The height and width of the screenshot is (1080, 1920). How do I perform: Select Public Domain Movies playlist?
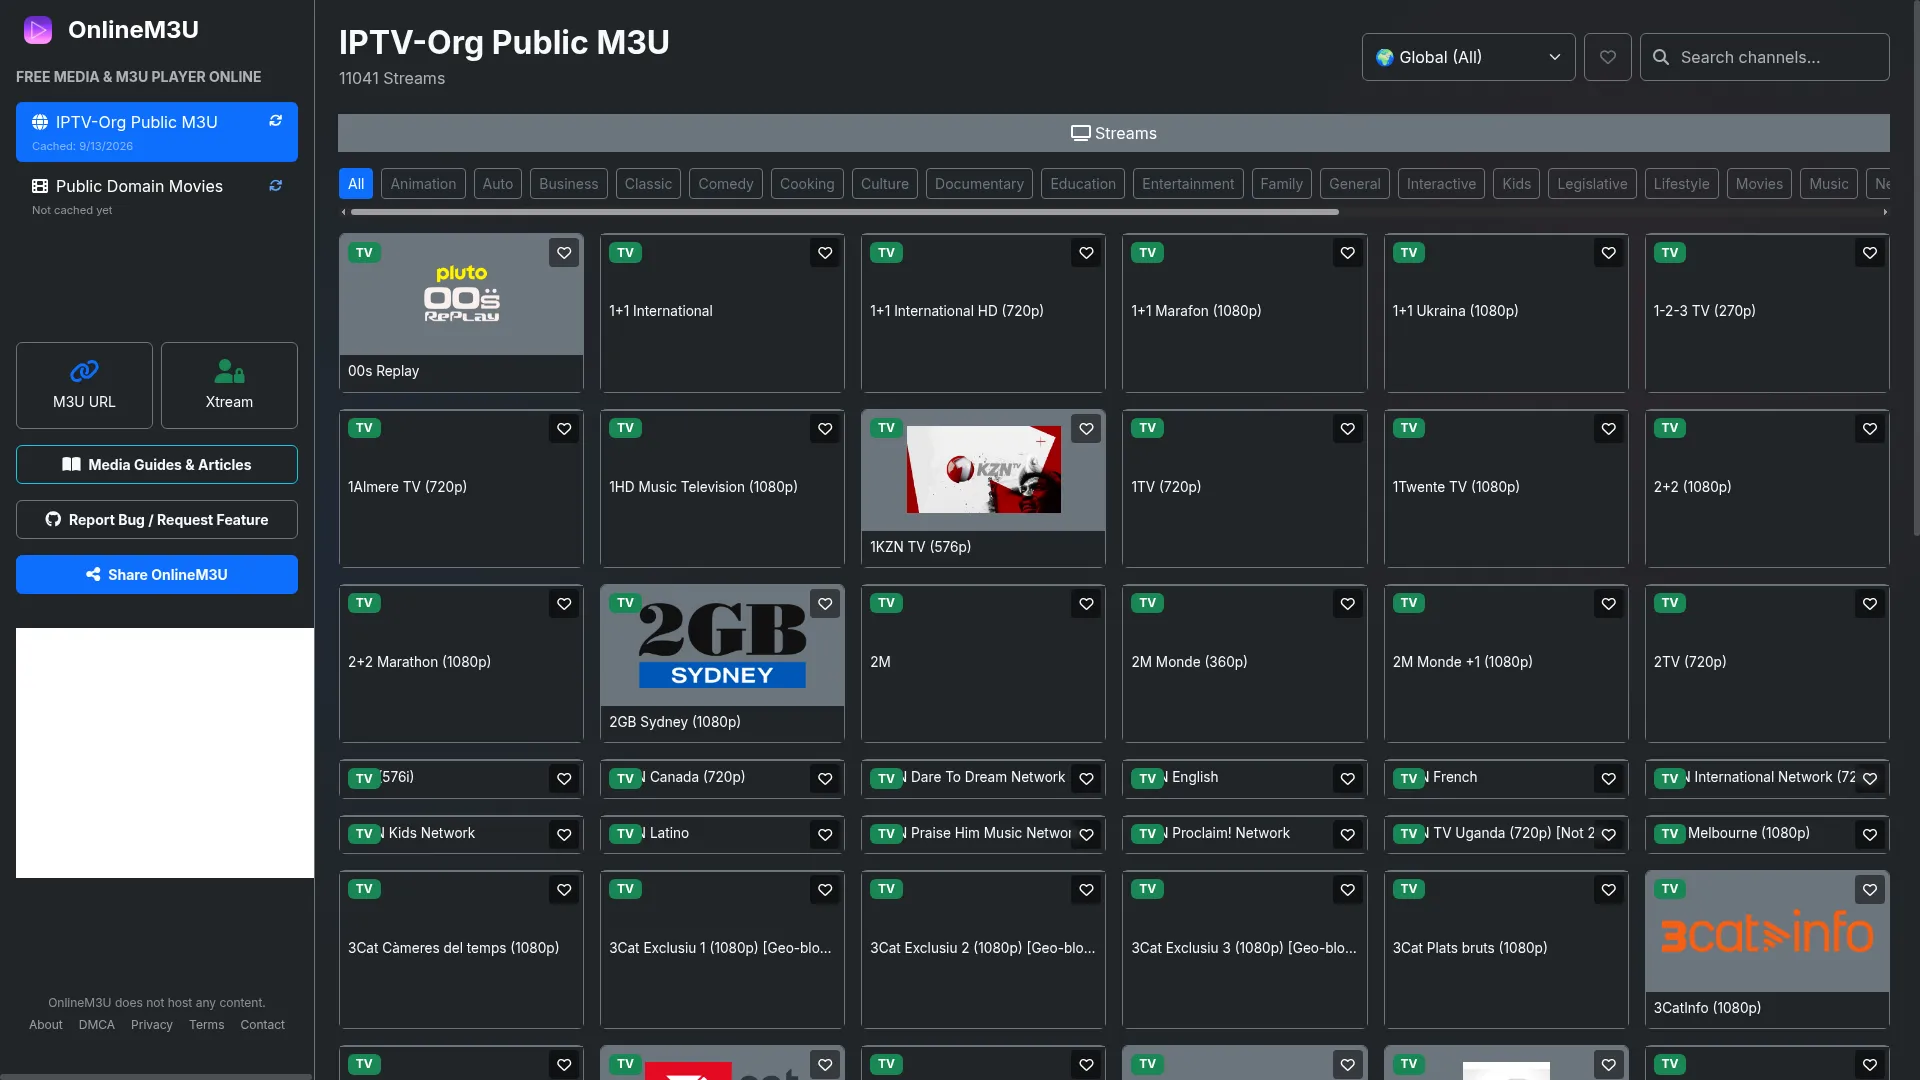tap(157, 196)
